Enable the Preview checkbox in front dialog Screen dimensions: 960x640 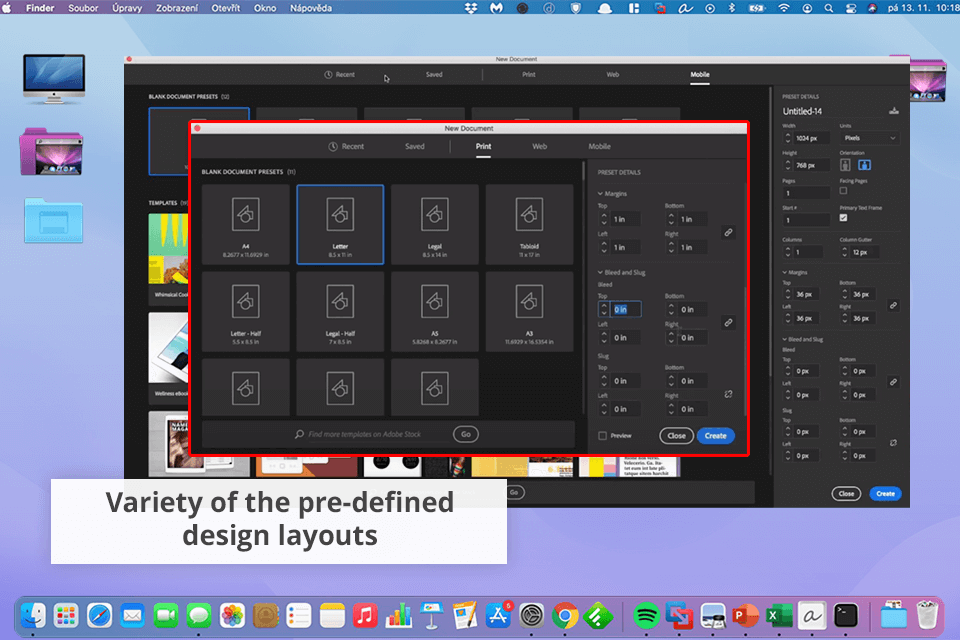[602, 435]
